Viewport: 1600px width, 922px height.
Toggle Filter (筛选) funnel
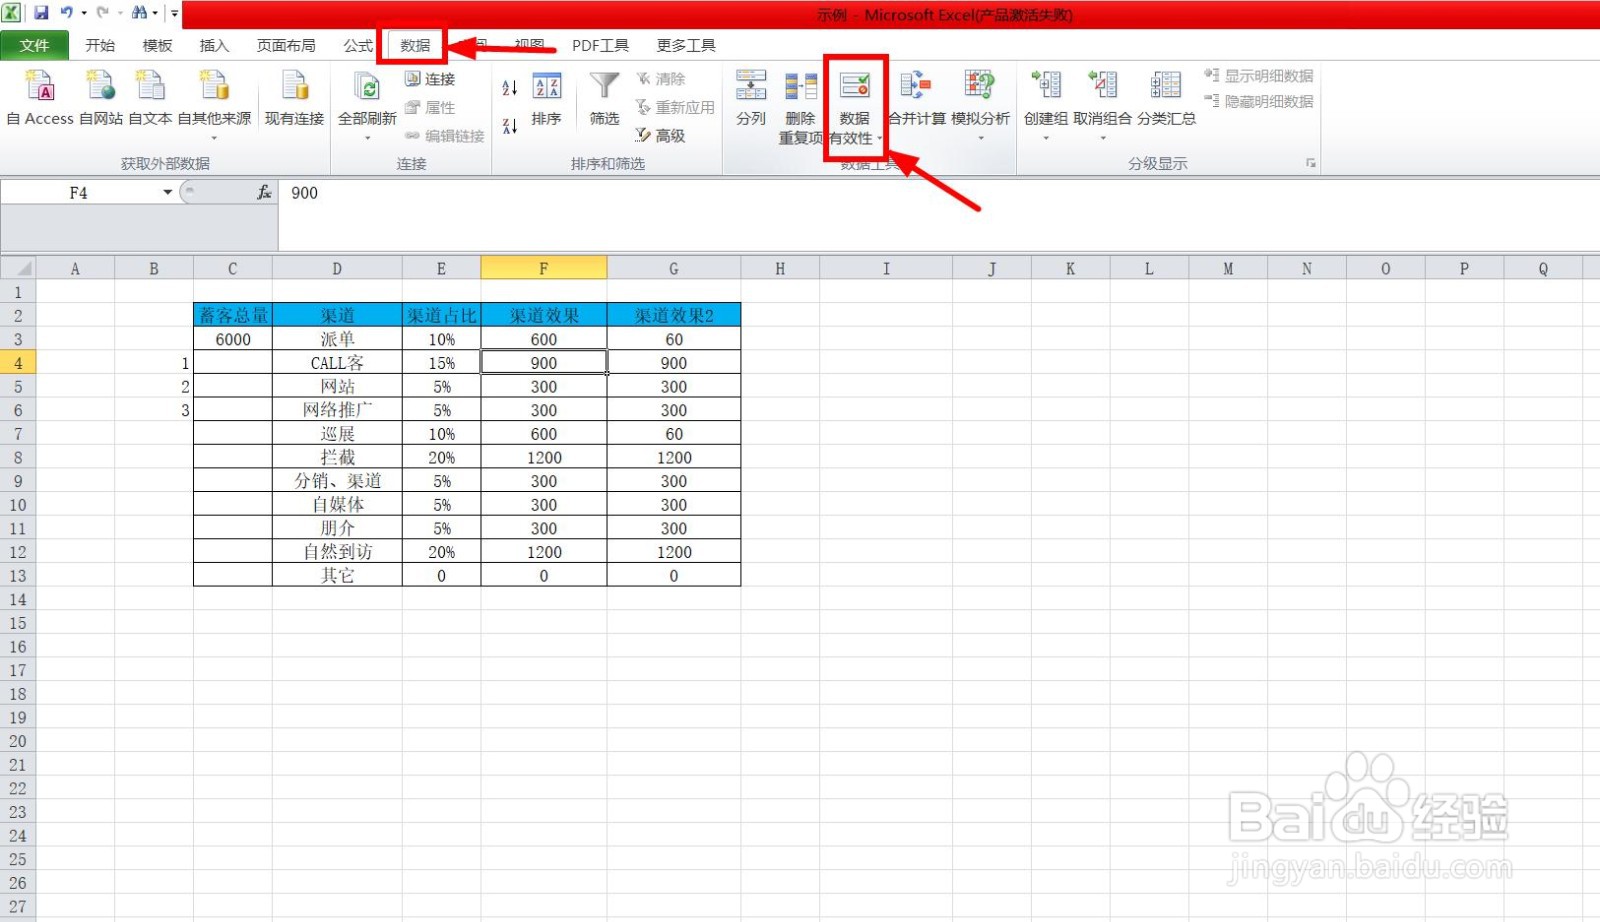604,98
